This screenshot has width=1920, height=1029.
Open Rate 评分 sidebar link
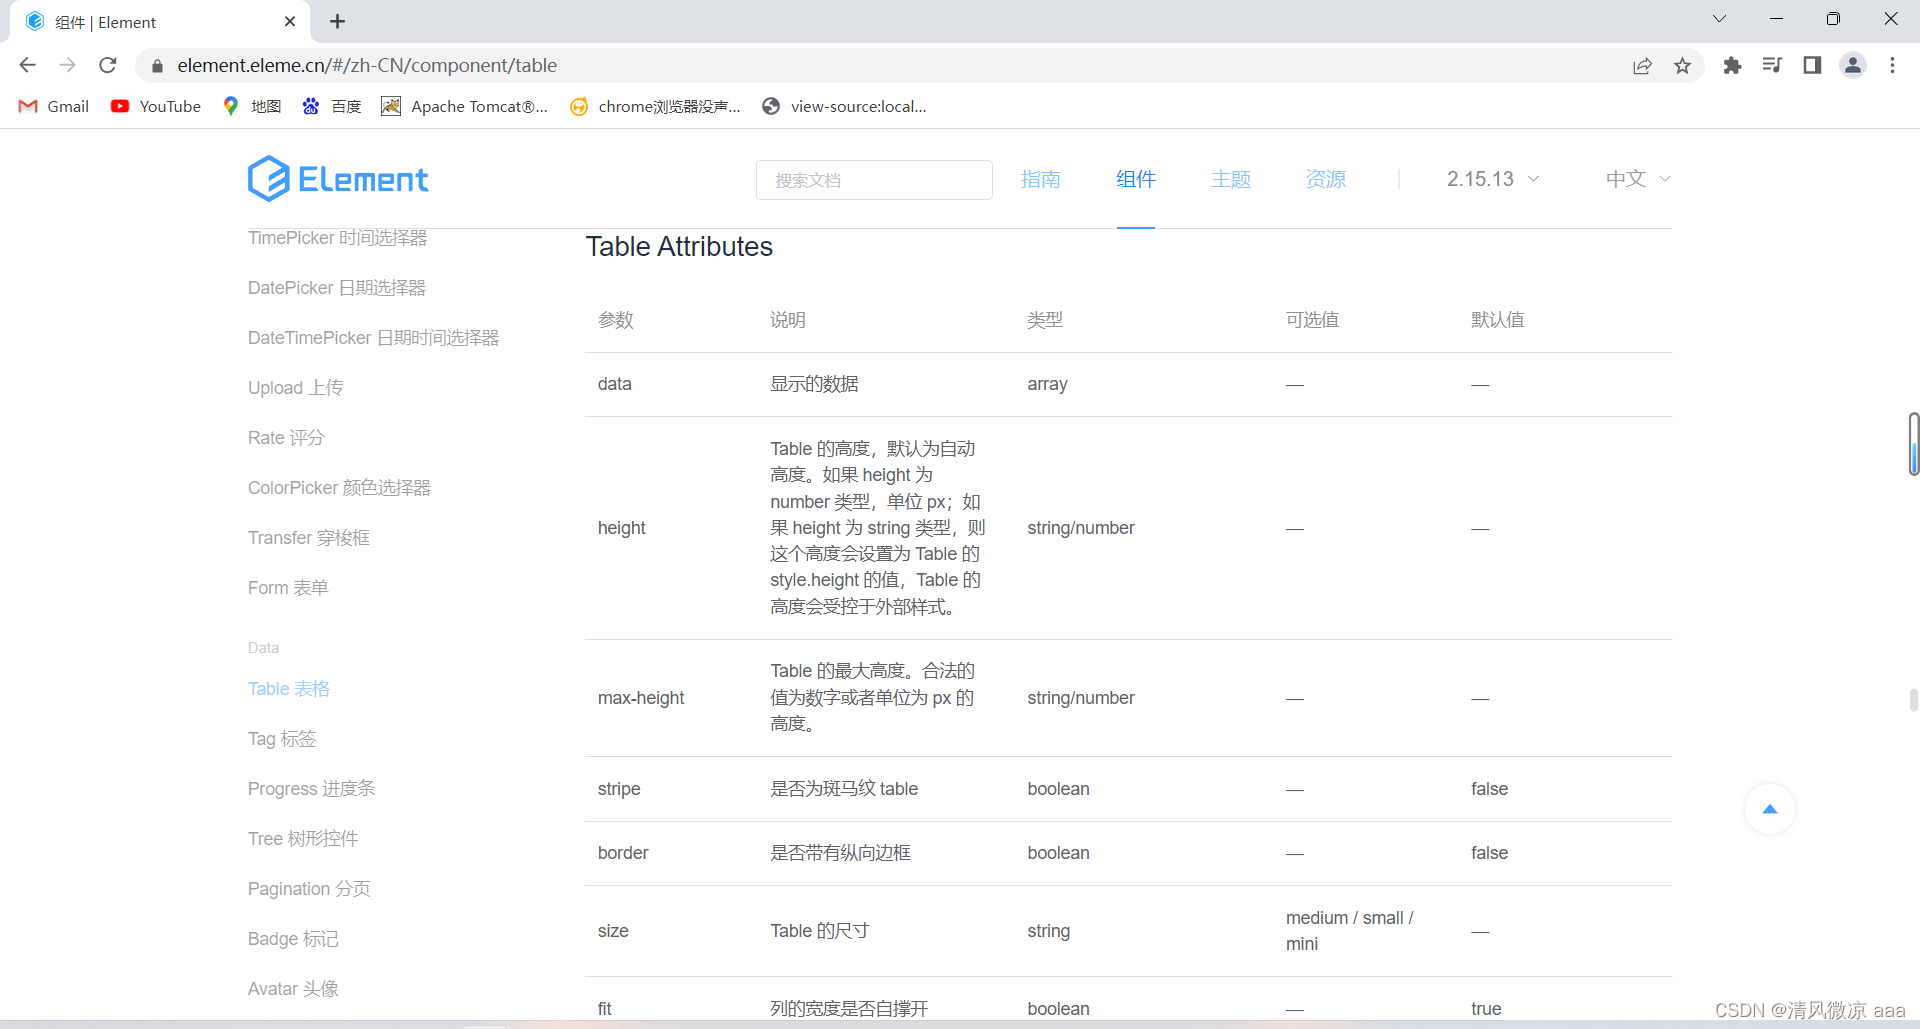pos(286,438)
